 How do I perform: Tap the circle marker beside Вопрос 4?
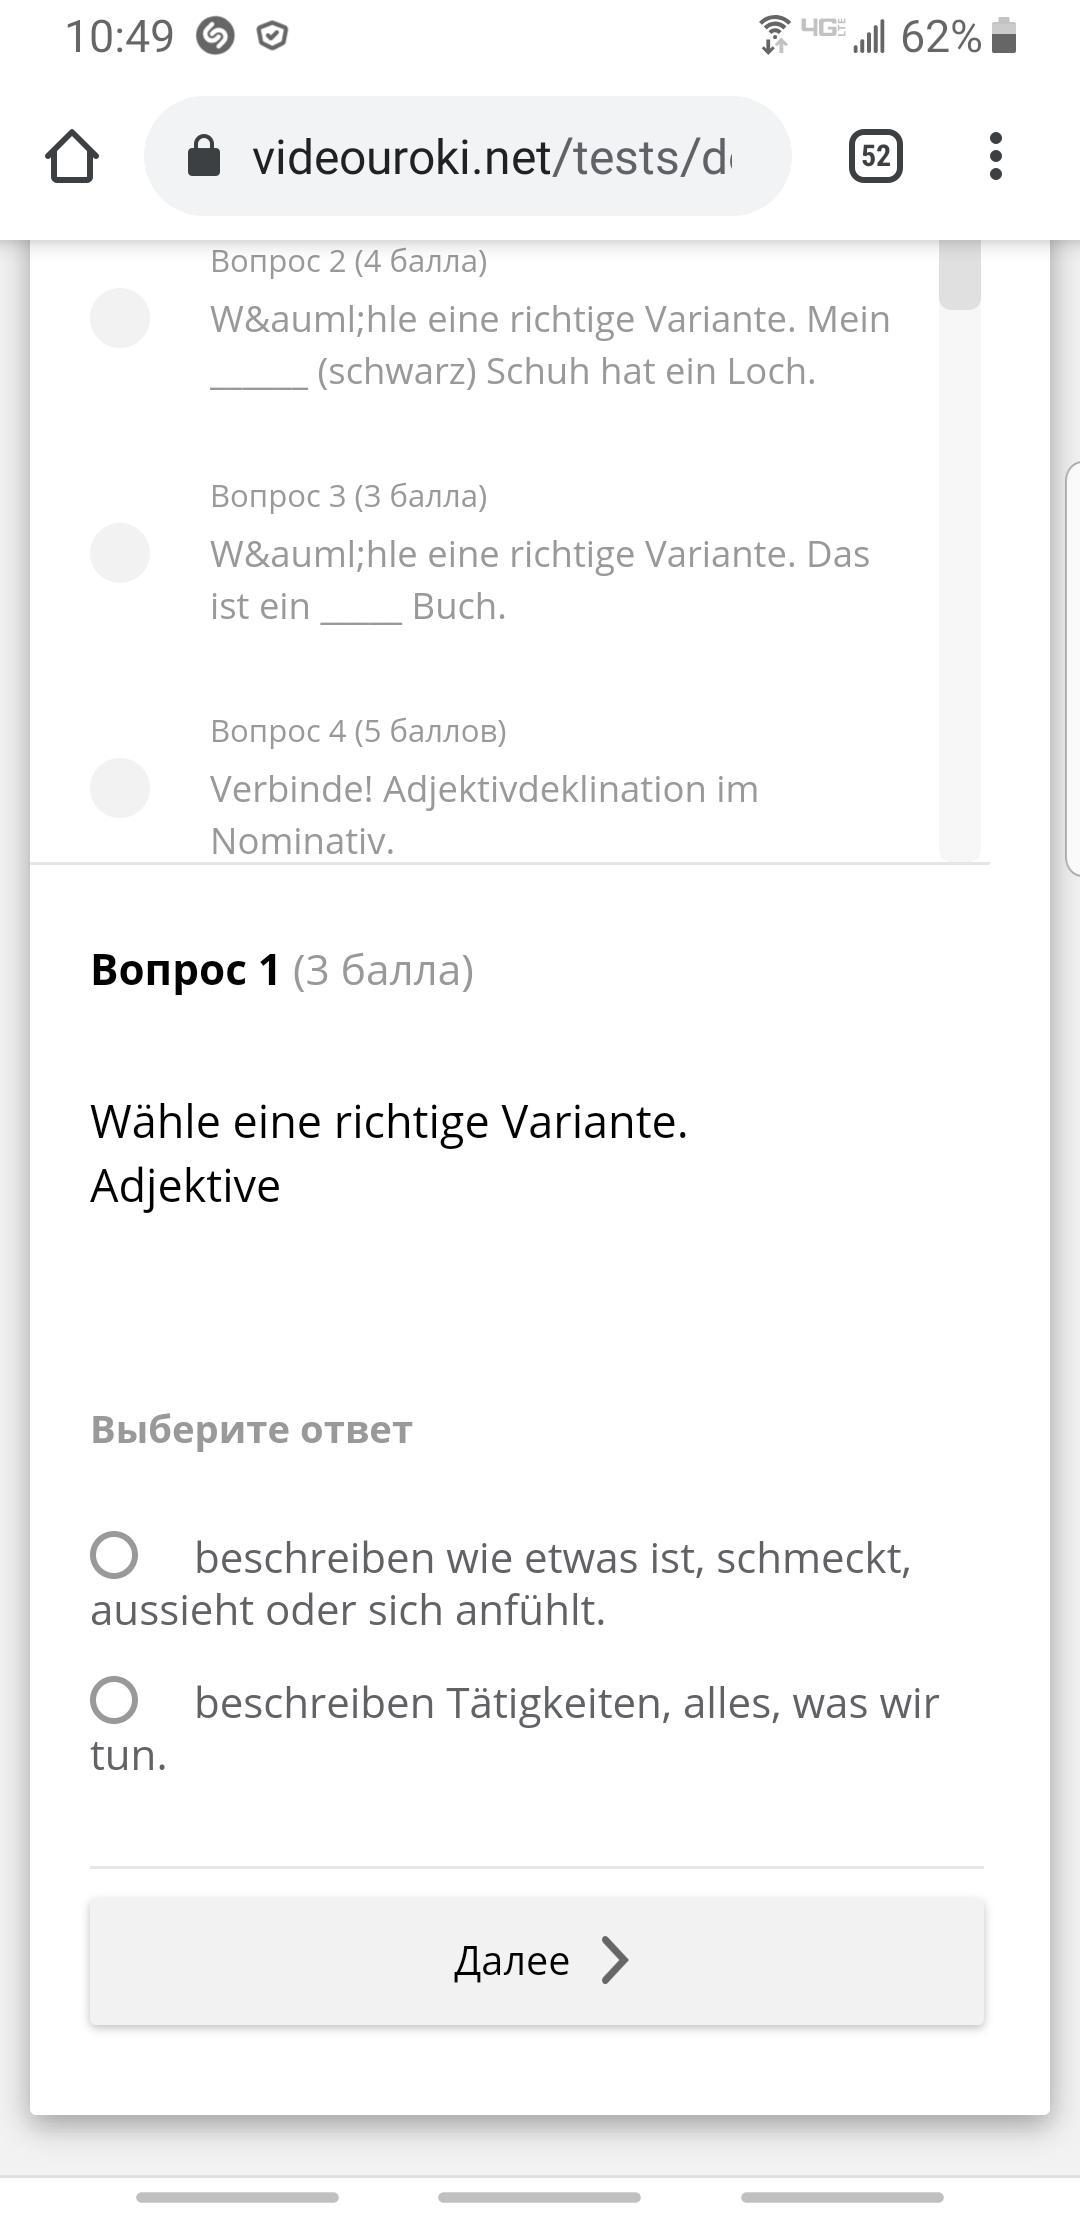click(120, 788)
